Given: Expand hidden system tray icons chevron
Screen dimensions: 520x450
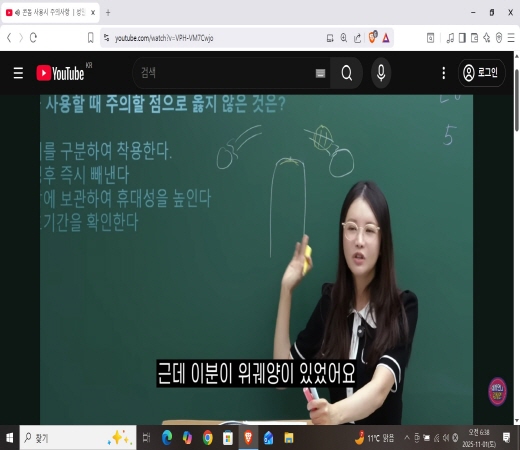Looking at the screenshot, I should click(407, 437).
